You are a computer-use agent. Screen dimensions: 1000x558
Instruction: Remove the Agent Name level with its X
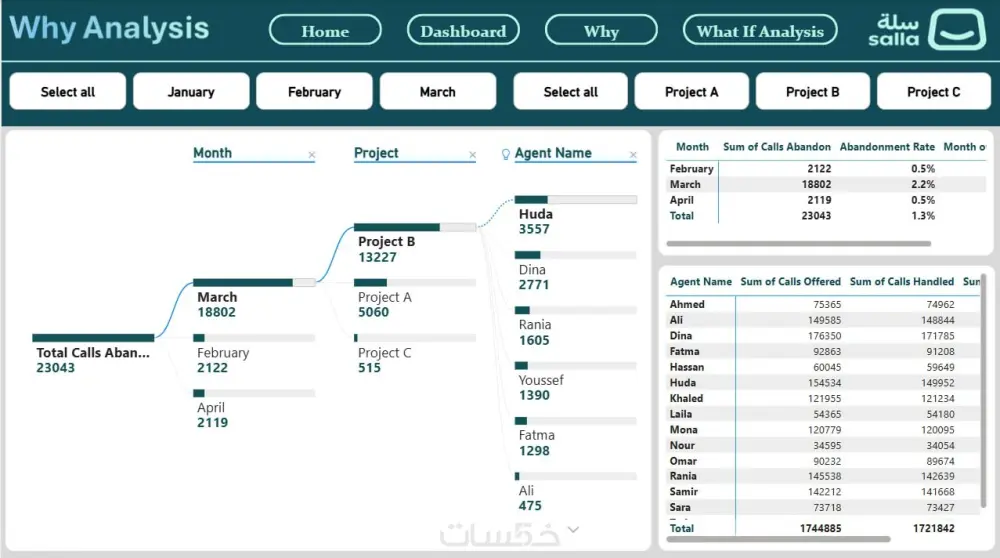point(633,154)
